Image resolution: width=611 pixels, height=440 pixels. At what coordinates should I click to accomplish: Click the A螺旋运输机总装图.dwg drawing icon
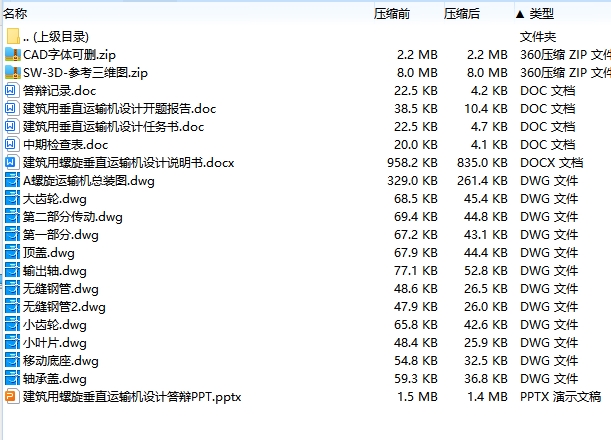coord(12,180)
